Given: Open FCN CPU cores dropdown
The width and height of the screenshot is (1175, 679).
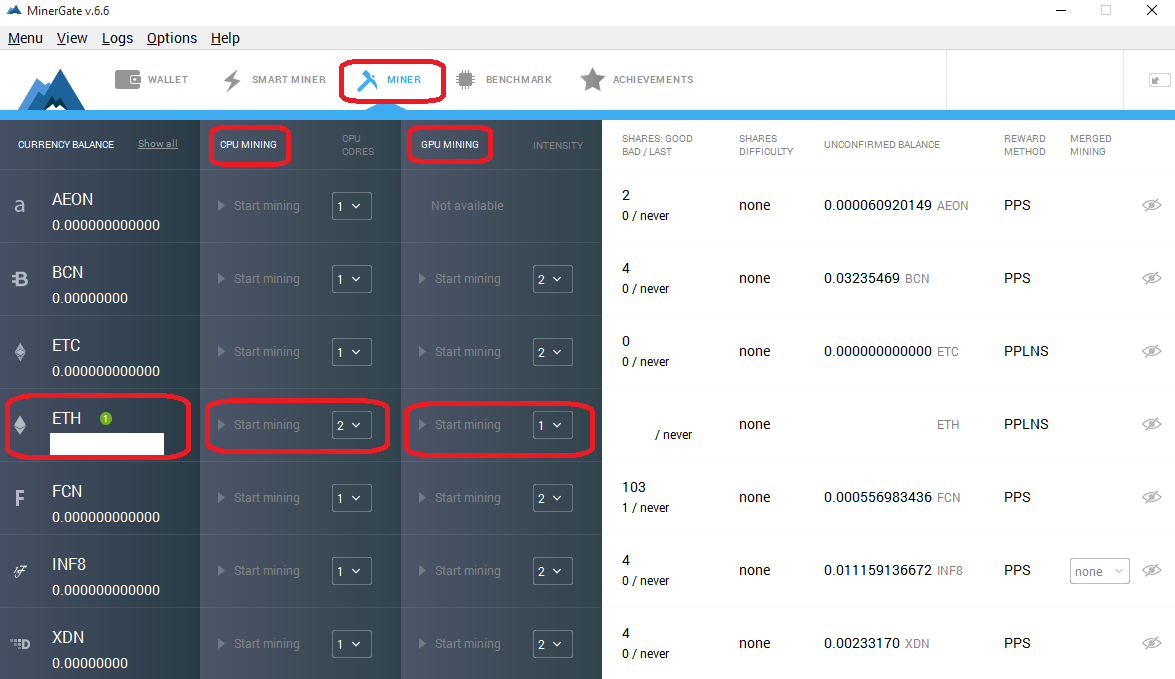Looking at the screenshot, I should (351, 498).
